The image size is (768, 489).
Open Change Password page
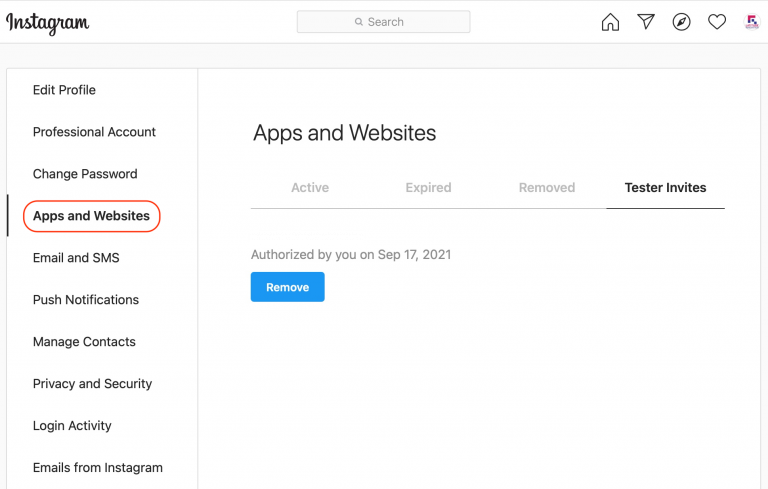pyautogui.click(x=85, y=174)
